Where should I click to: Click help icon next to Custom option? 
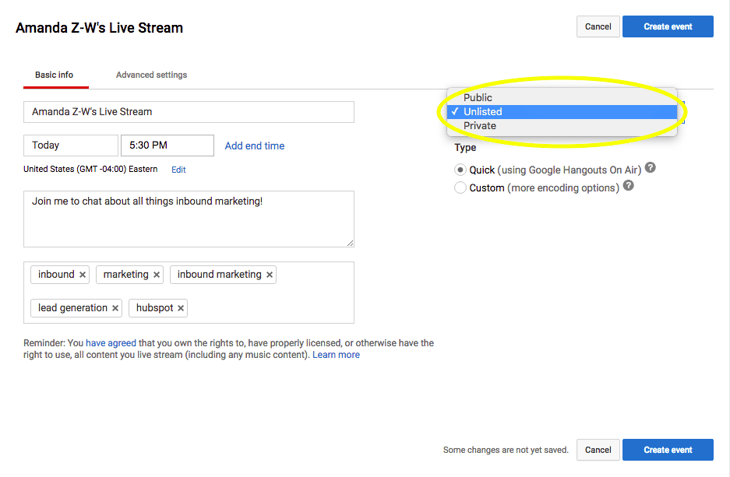(629, 186)
